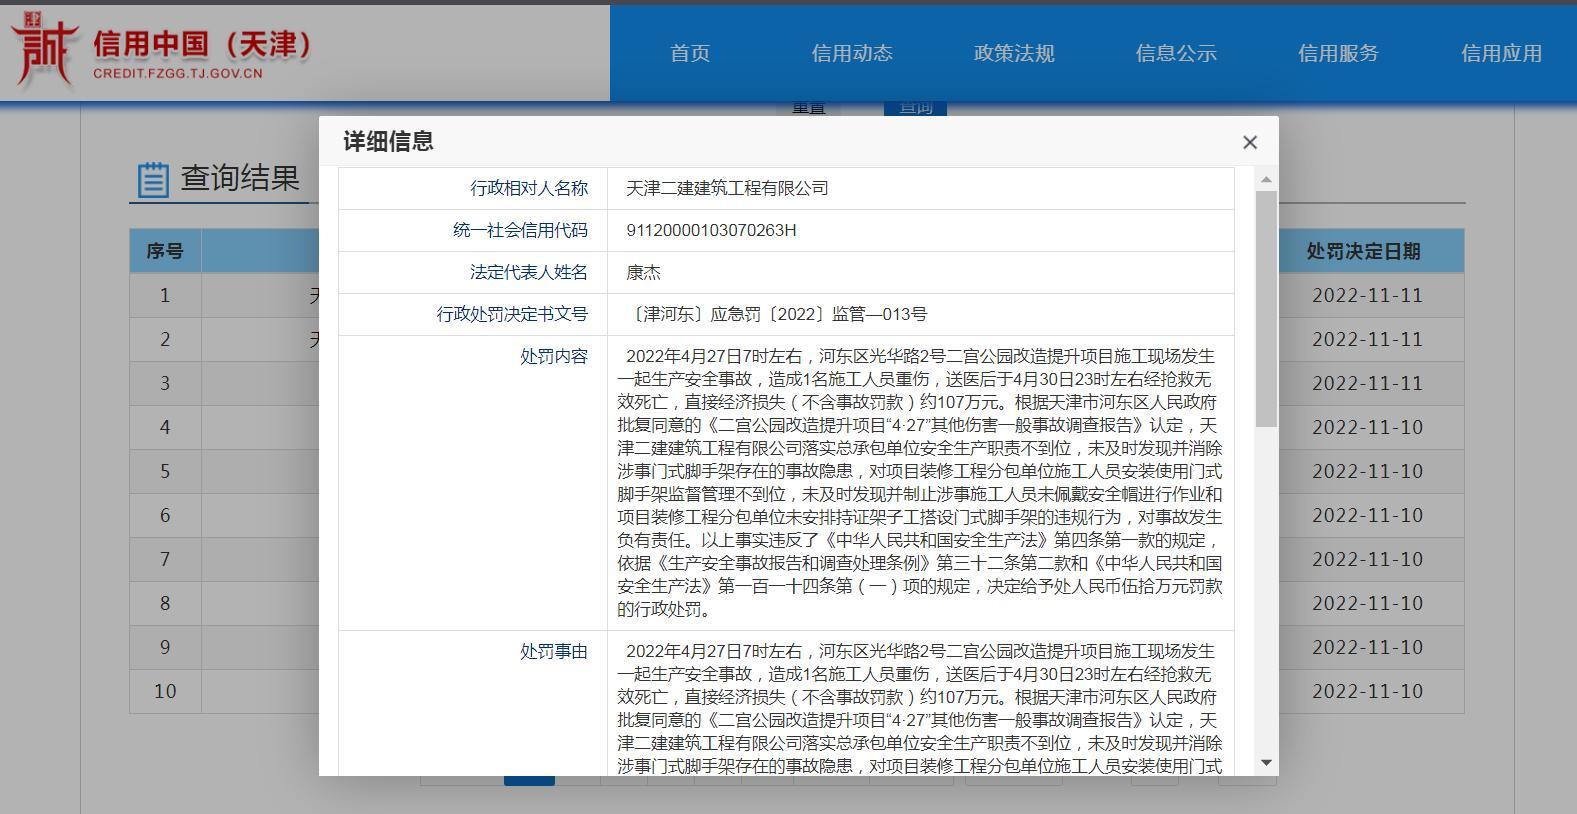This screenshot has width=1577, height=814.
Task: Click the CREDIT.FZGG.TJ.GOV.CN site address text
Action: click(x=178, y=73)
